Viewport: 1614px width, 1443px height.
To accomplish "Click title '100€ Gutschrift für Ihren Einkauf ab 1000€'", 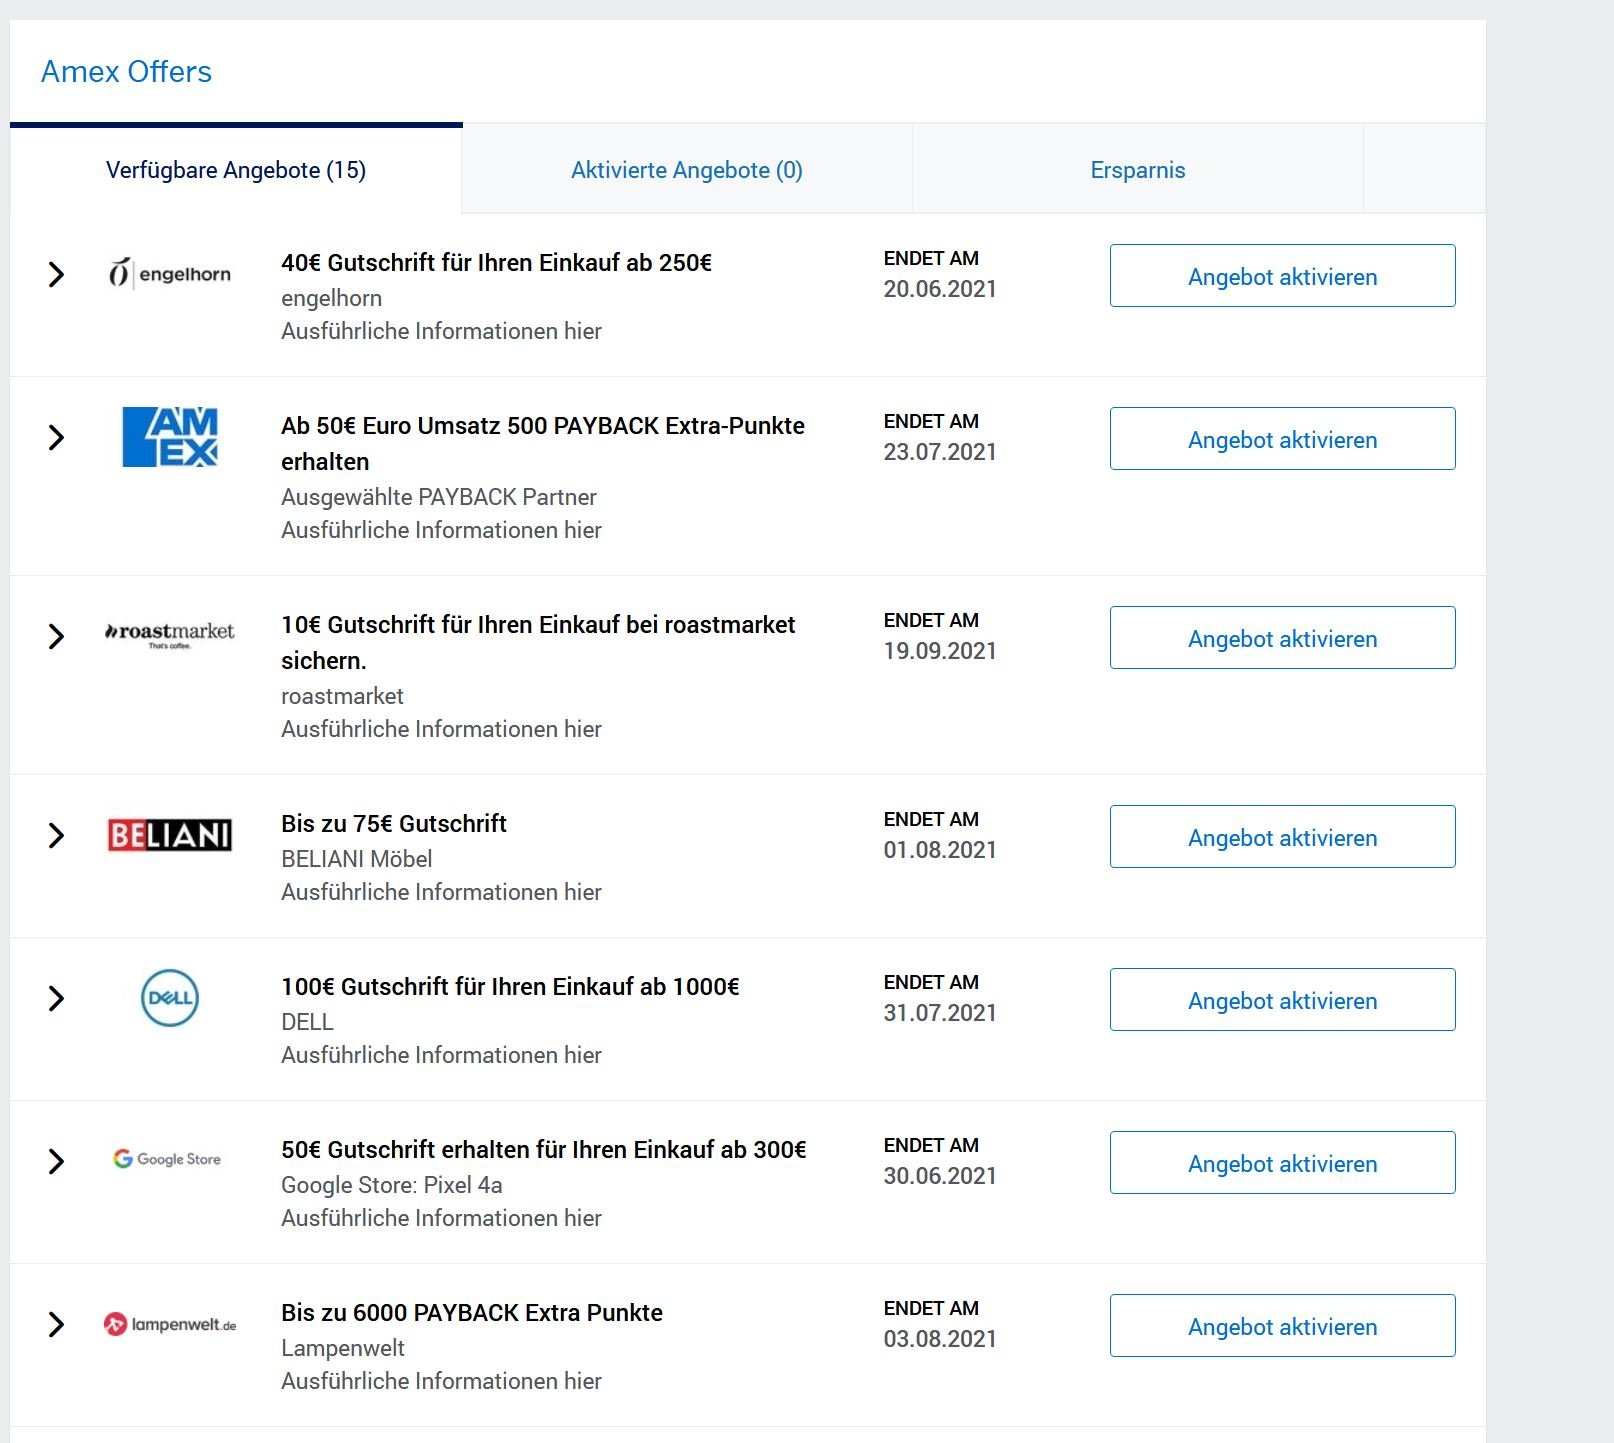I will (x=510, y=987).
